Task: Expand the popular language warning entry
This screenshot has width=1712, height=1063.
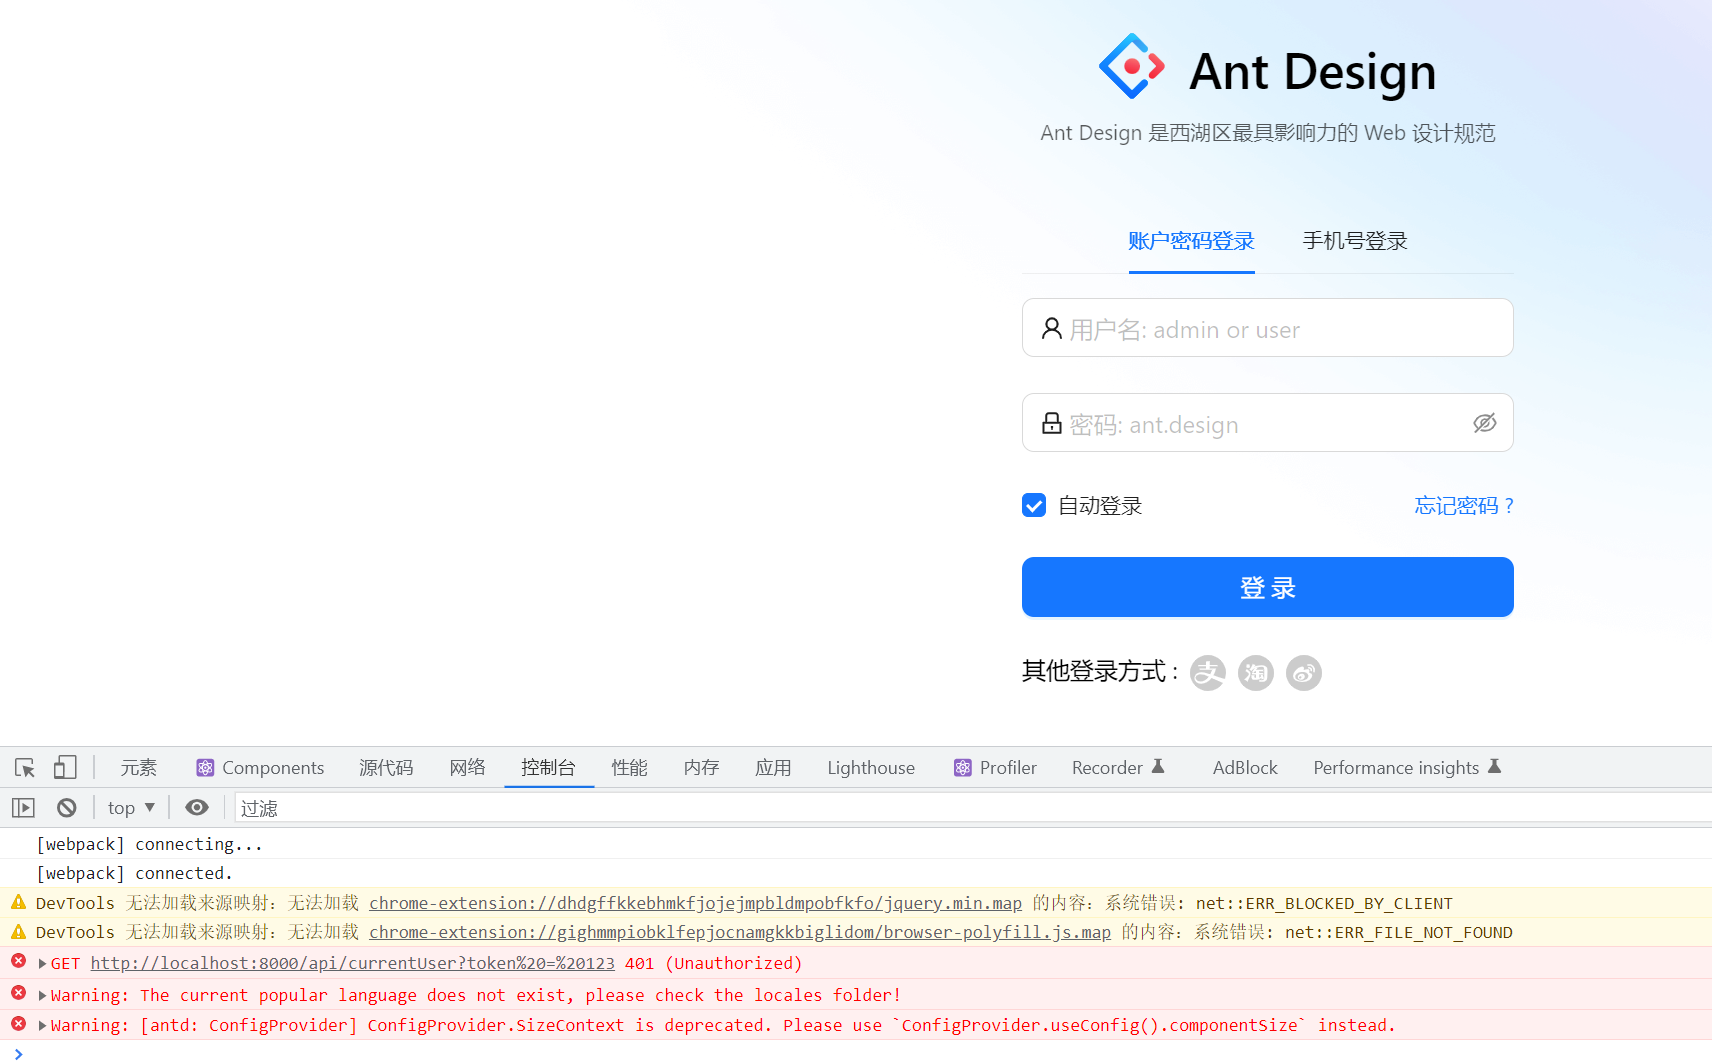Action: [x=43, y=996]
